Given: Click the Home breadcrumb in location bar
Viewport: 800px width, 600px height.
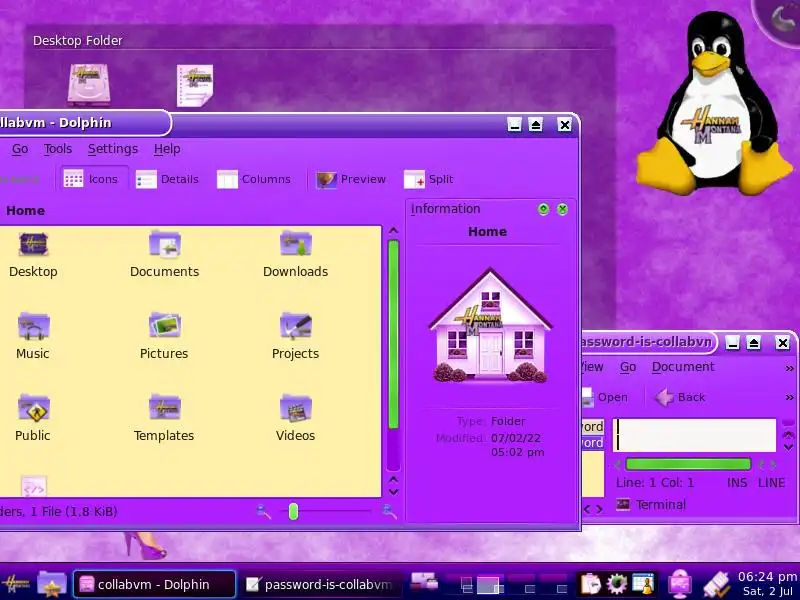Looking at the screenshot, I should (x=26, y=210).
